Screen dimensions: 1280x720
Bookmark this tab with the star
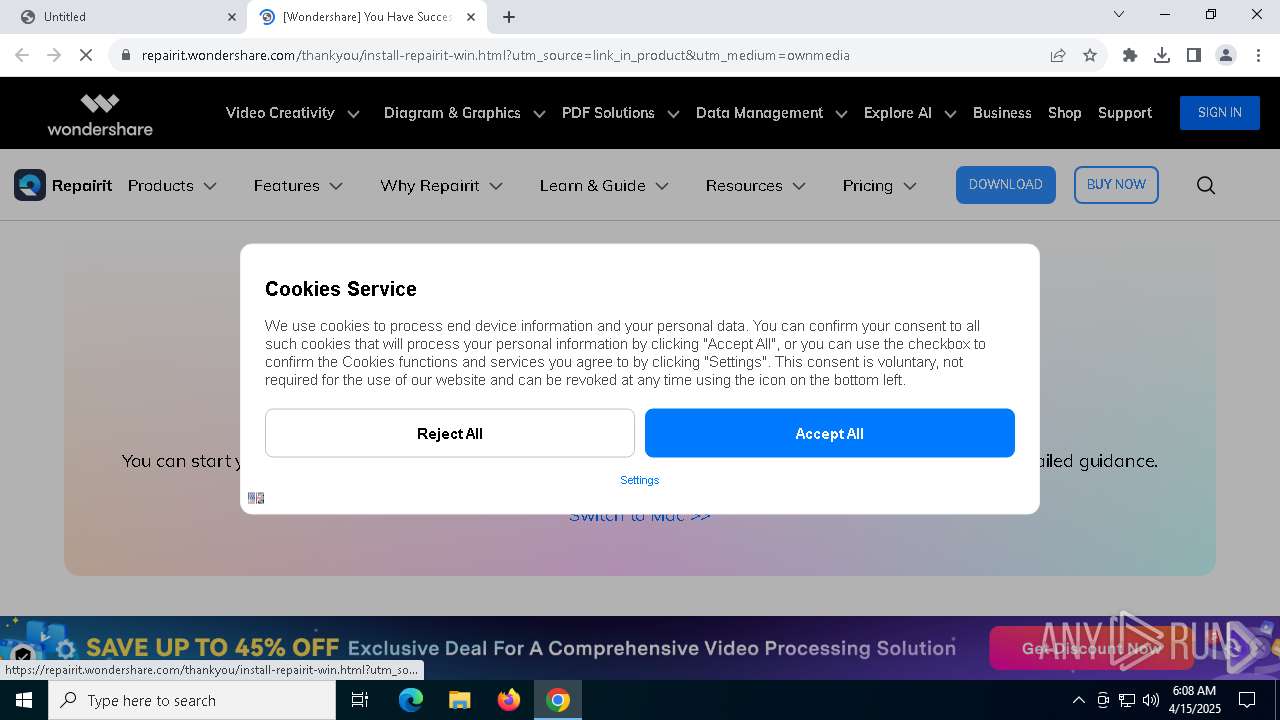[x=1090, y=55]
